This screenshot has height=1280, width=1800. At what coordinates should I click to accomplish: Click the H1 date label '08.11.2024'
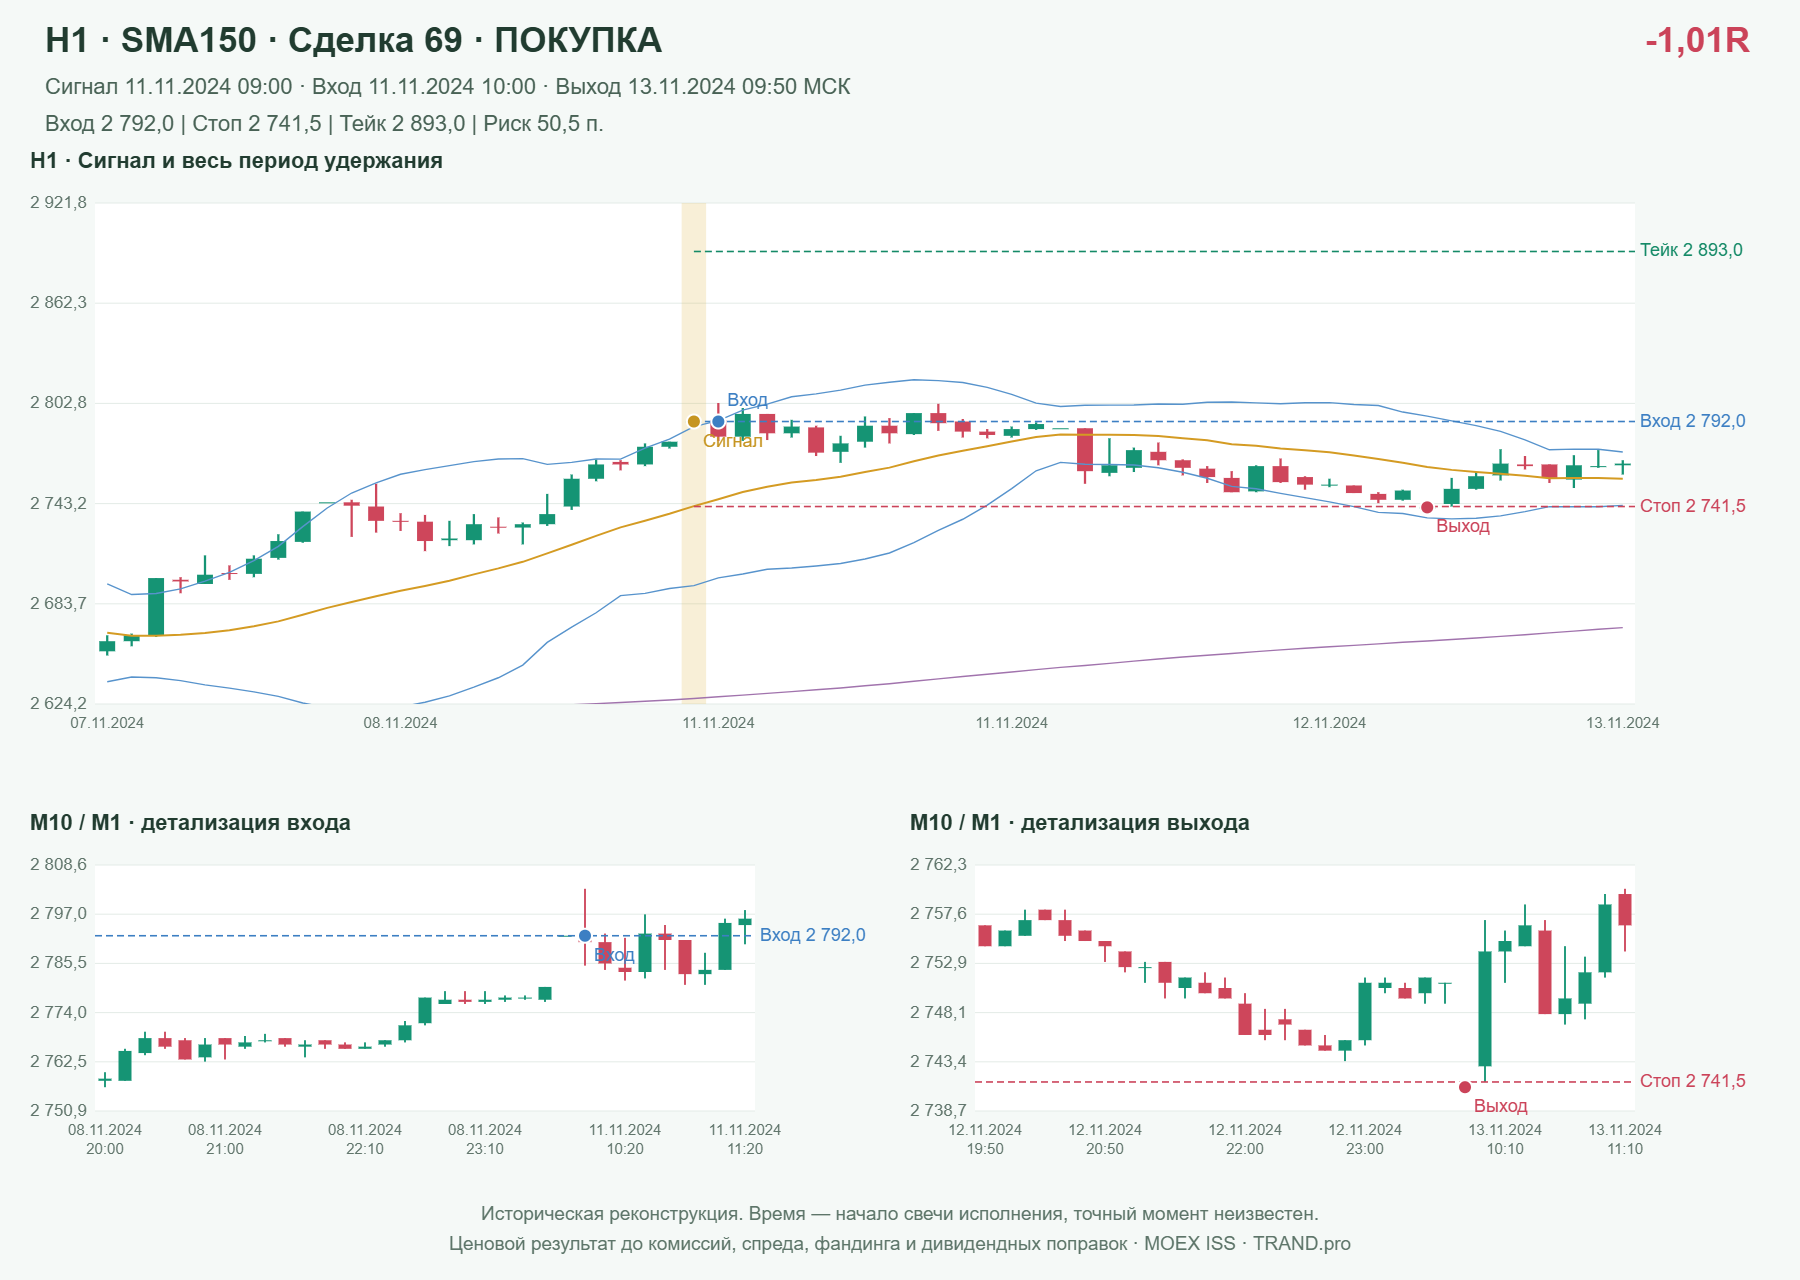coord(400,723)
